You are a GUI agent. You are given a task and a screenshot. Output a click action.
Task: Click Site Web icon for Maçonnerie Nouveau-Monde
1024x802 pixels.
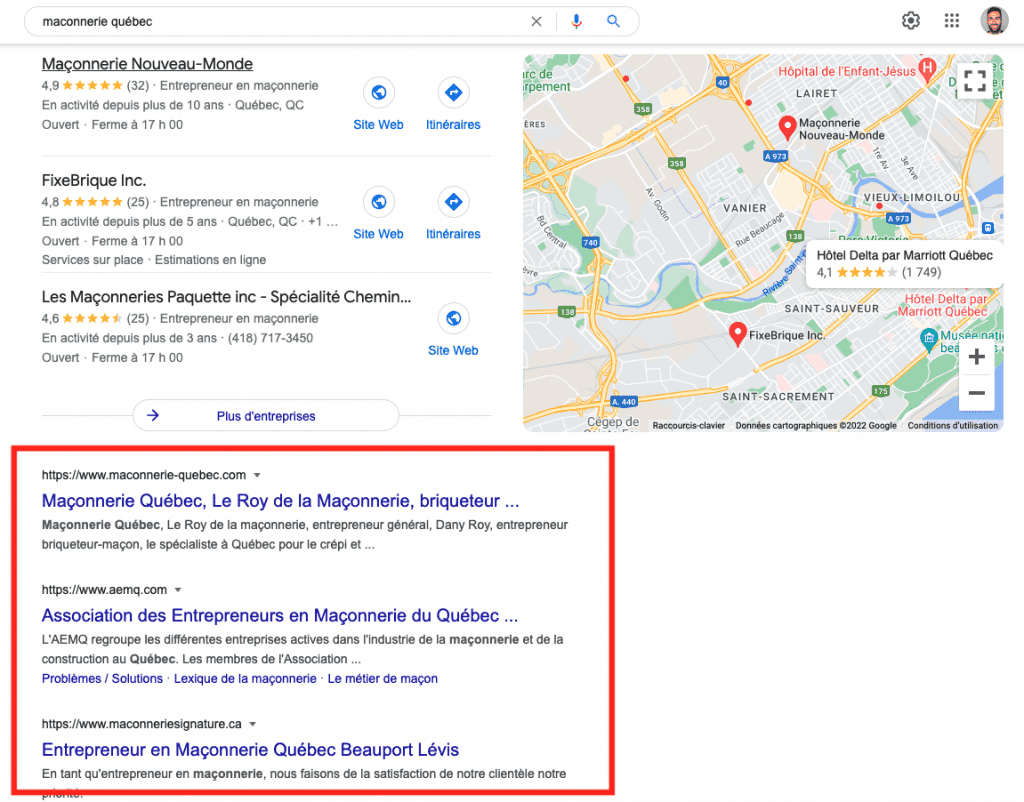pos(378,93)
